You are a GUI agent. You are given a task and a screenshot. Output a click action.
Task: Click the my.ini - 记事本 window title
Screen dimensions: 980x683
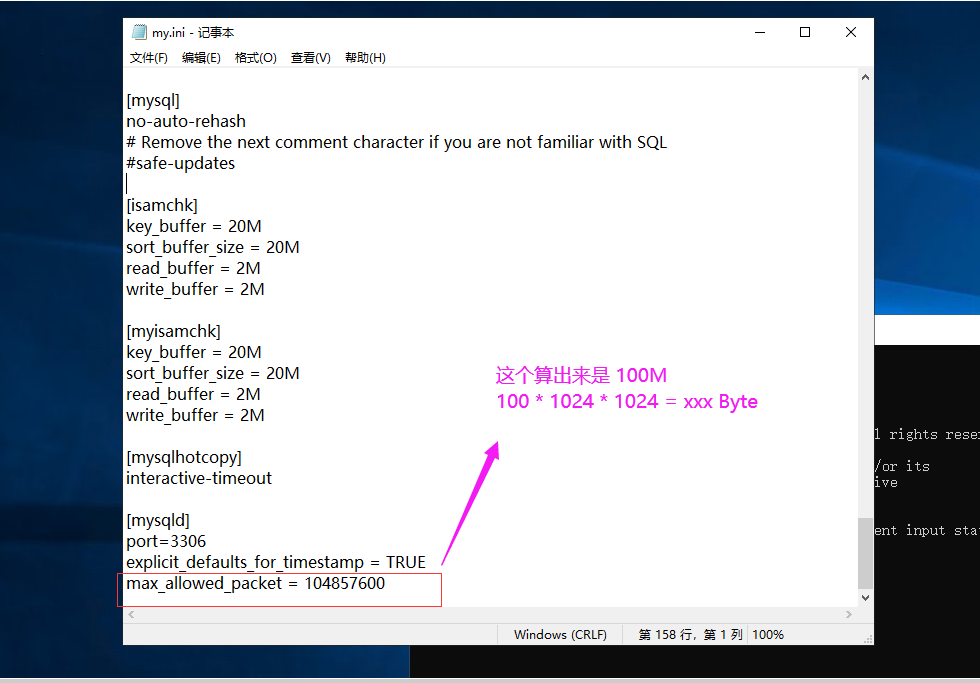pyautogui.click(x=193, y=32)
